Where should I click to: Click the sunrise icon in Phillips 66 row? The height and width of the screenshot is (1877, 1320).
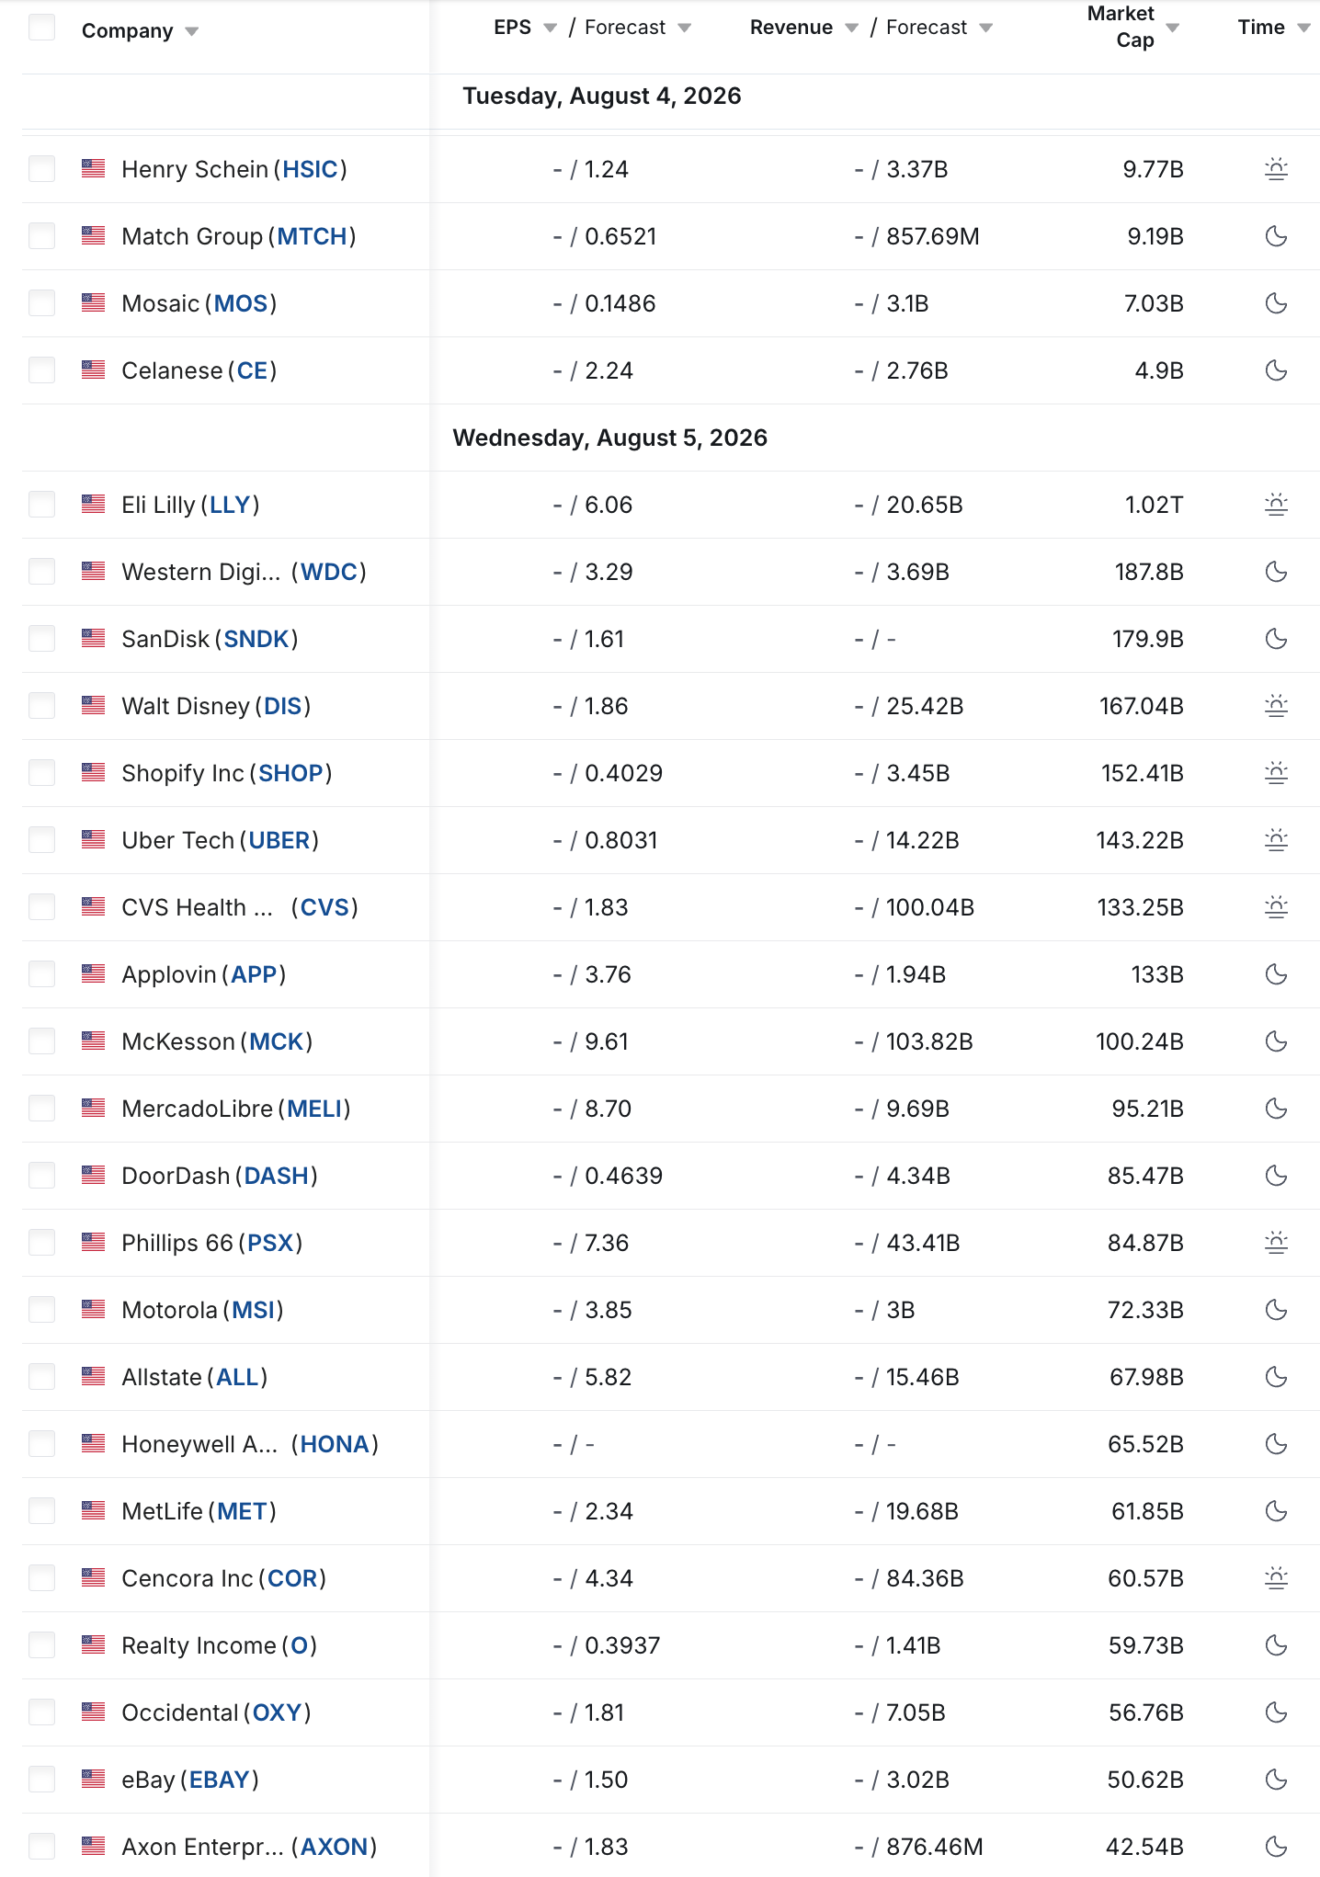pos(1276,1243)
